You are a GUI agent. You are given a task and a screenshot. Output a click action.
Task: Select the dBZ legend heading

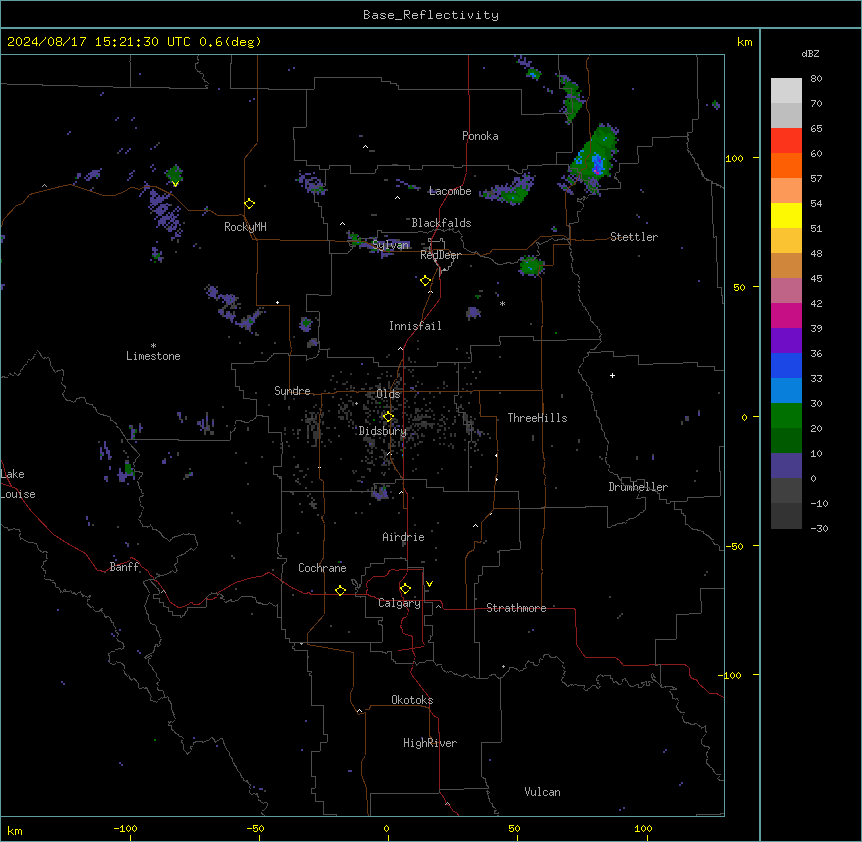810,53
